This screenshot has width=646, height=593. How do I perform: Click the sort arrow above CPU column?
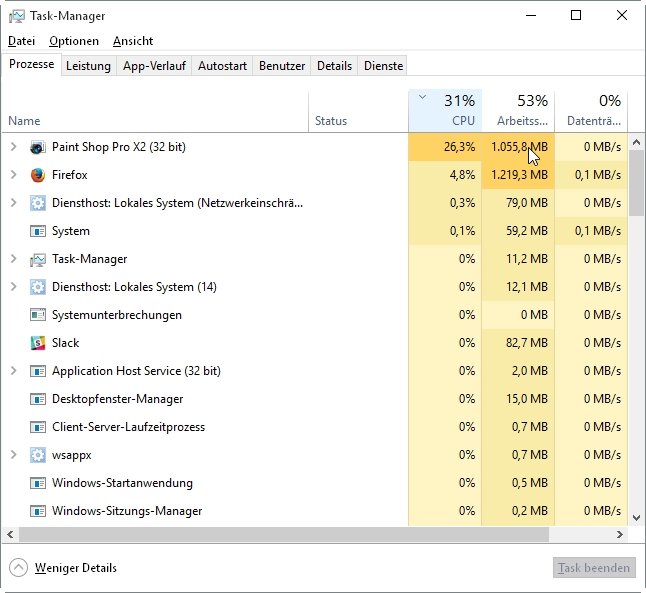coord(422,97)
